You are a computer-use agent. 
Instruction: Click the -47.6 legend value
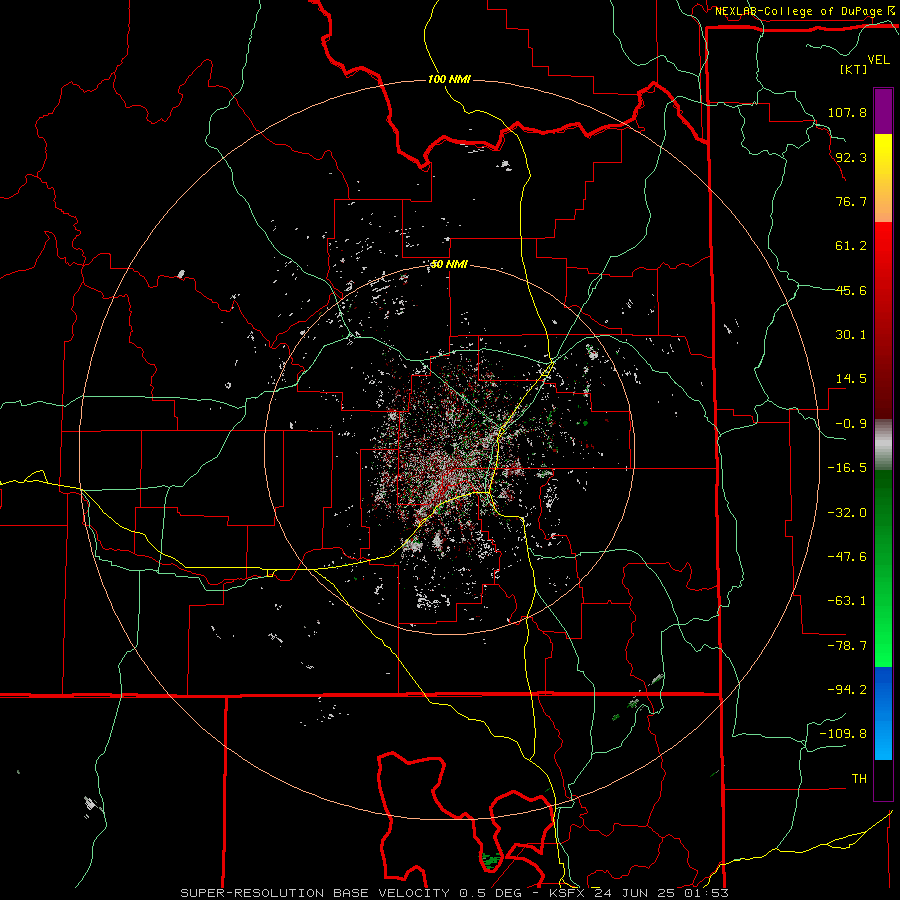[847, 557]
